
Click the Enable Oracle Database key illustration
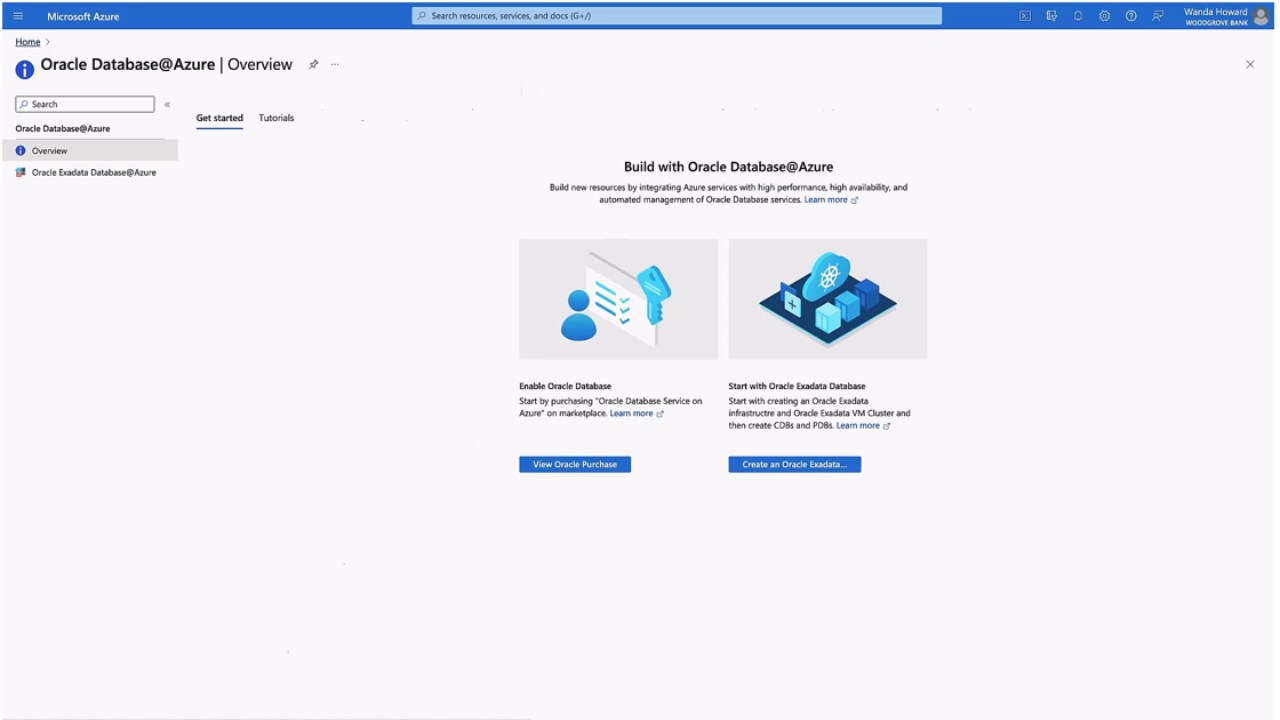pyautogui.click(x=618, y=299)
